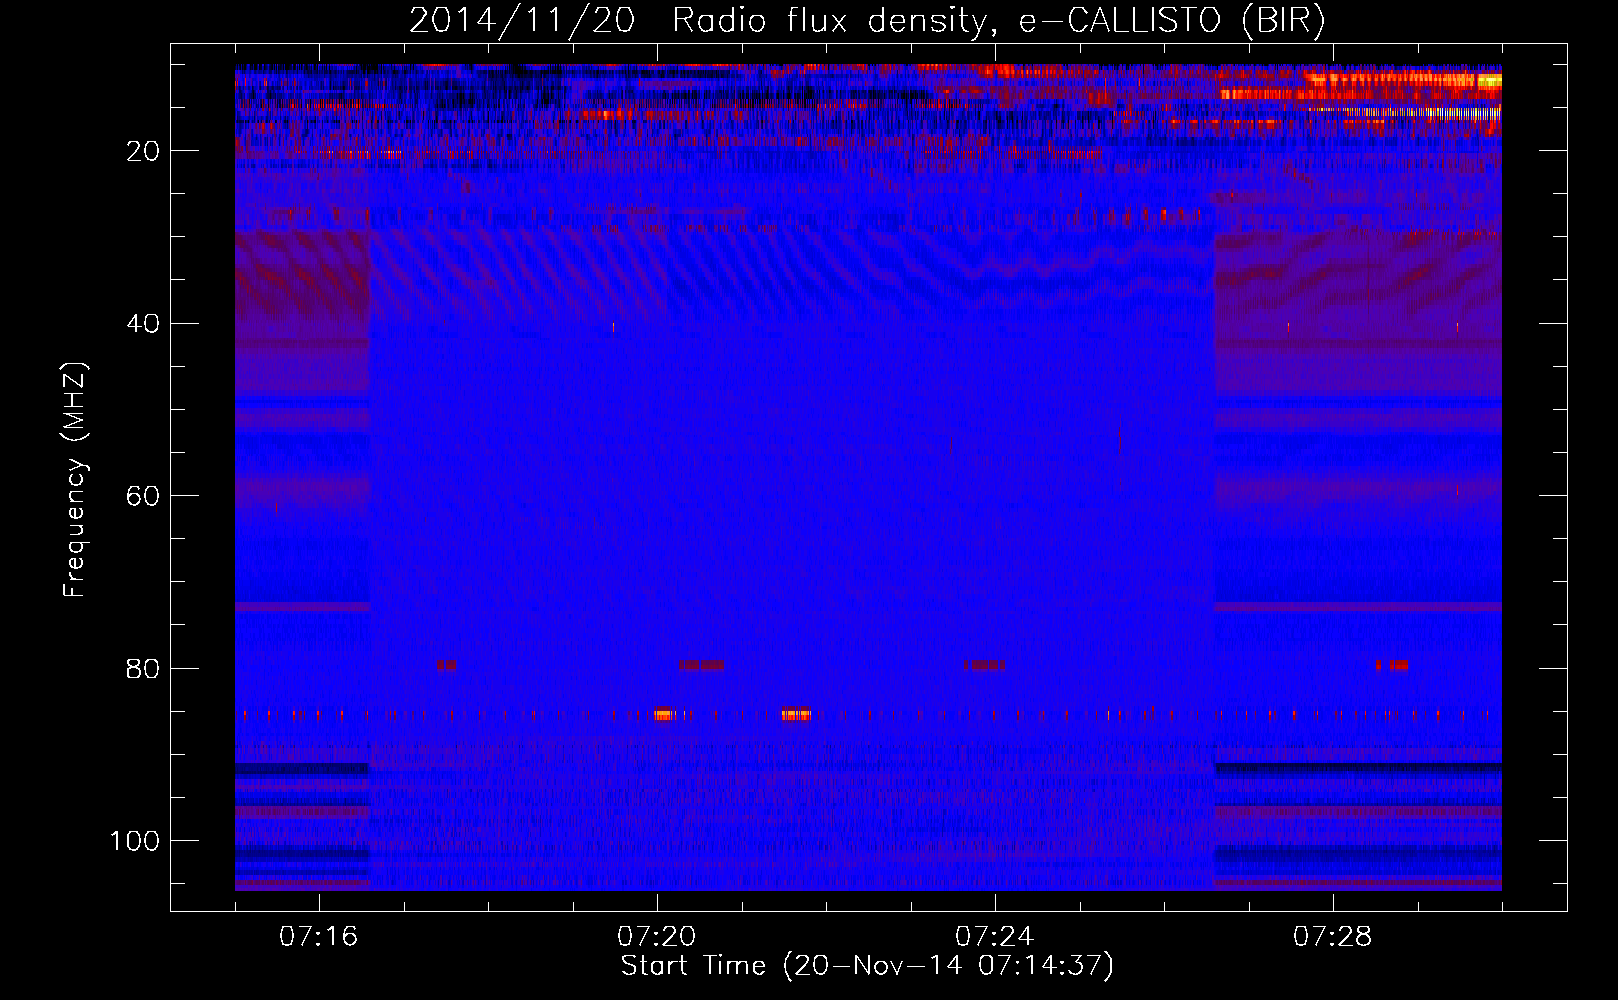Click the 07:20 time tick label
Viewport: 1618px width, 1000px height.
[656, 937]
